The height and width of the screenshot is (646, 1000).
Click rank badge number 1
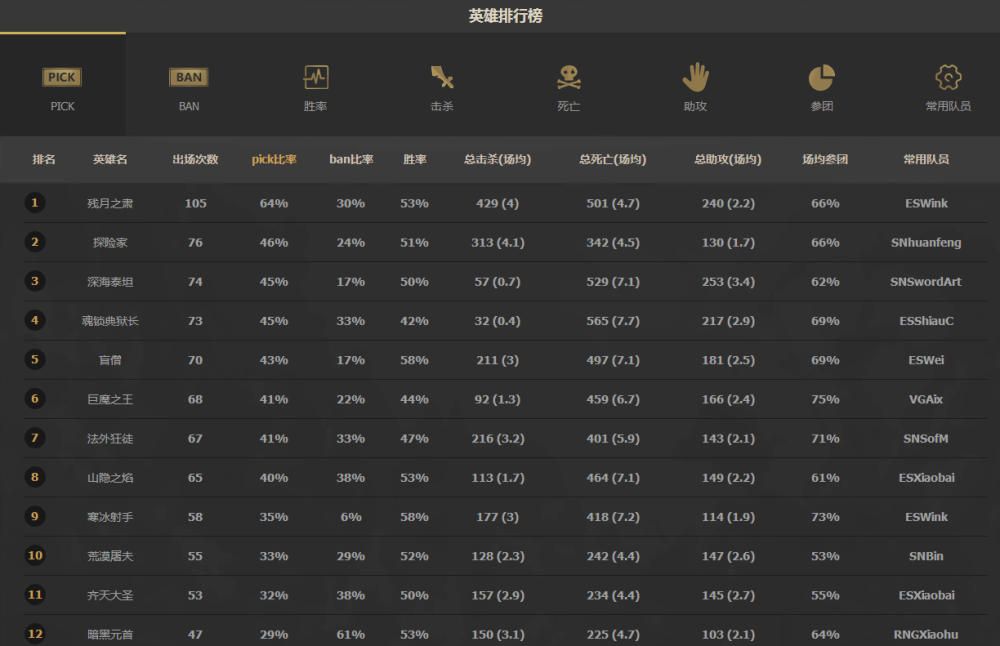(35, 203)
